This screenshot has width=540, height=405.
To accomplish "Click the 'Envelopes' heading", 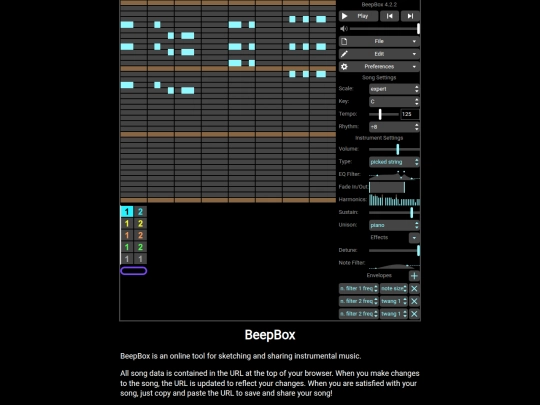I will [379, 275].
